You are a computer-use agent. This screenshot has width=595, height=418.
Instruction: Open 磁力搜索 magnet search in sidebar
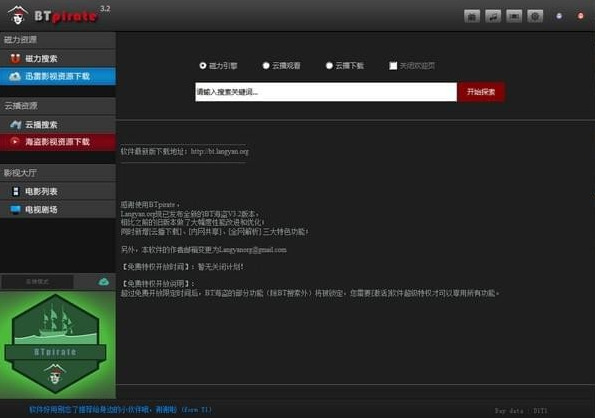58,58
